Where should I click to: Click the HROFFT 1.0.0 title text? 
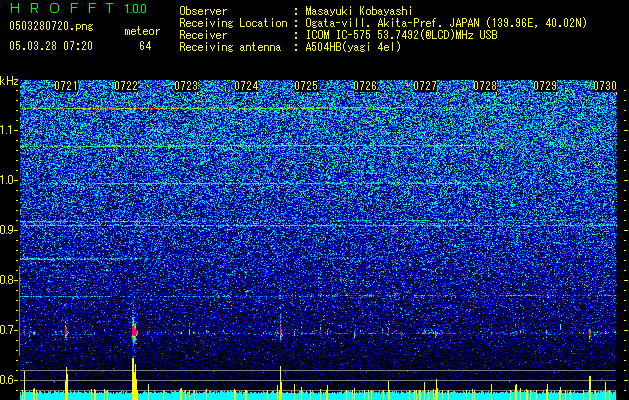click(78, 8)
